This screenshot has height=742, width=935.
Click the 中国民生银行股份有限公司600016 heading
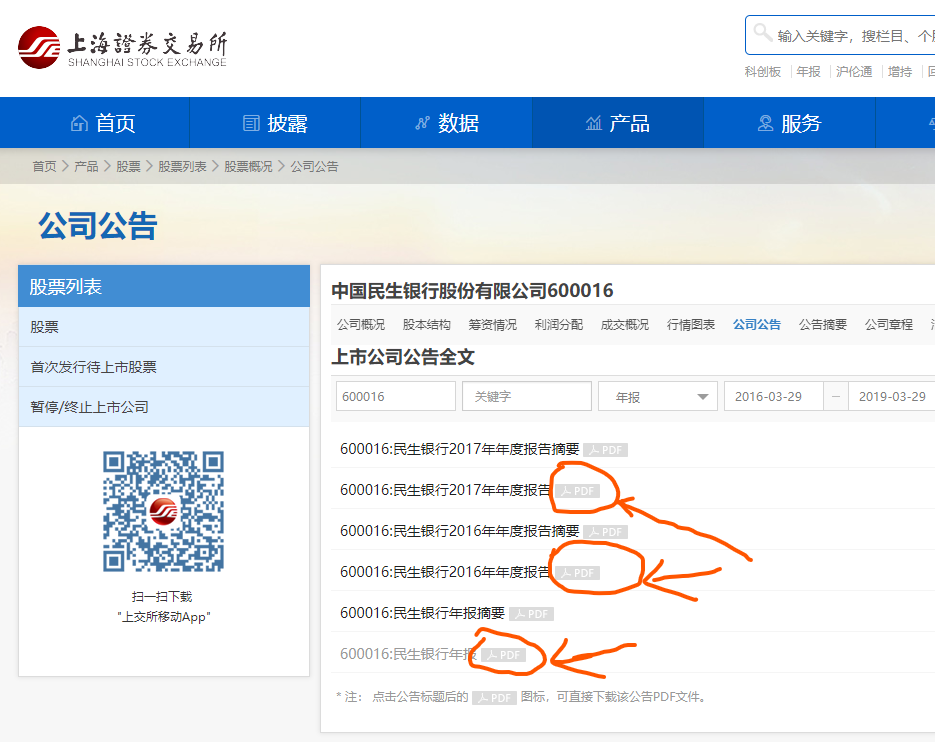point(472,290)
